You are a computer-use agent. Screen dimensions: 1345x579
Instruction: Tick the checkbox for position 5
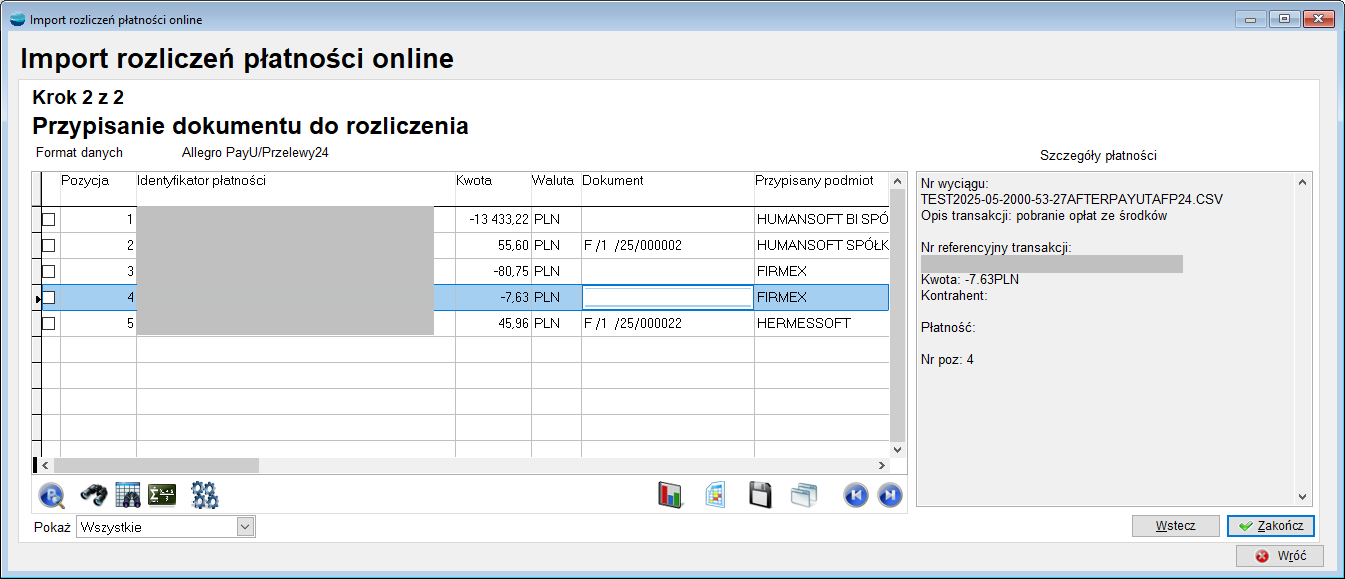coord(48,324)
